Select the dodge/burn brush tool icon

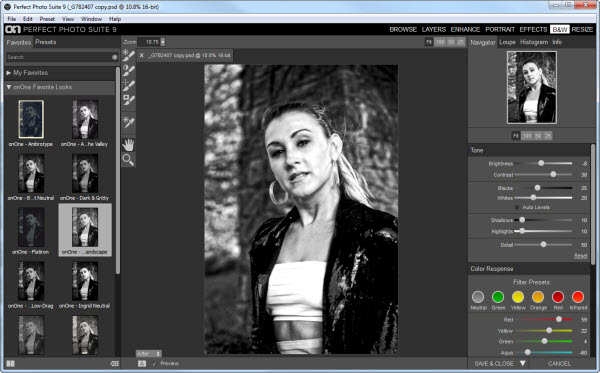129,70
